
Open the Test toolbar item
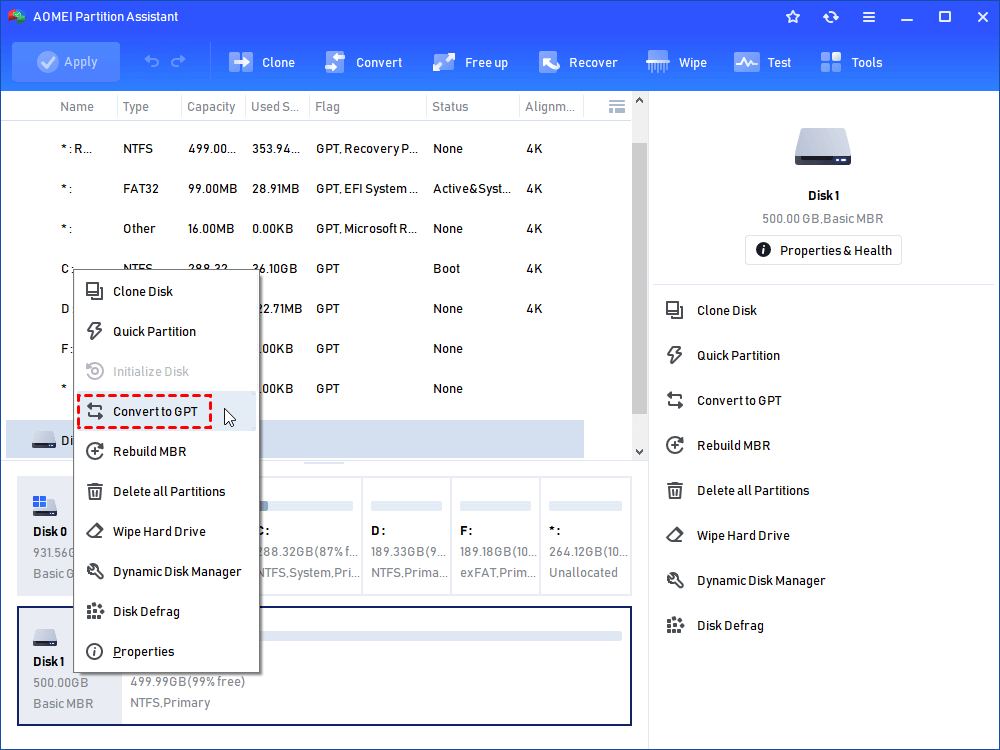762,62
